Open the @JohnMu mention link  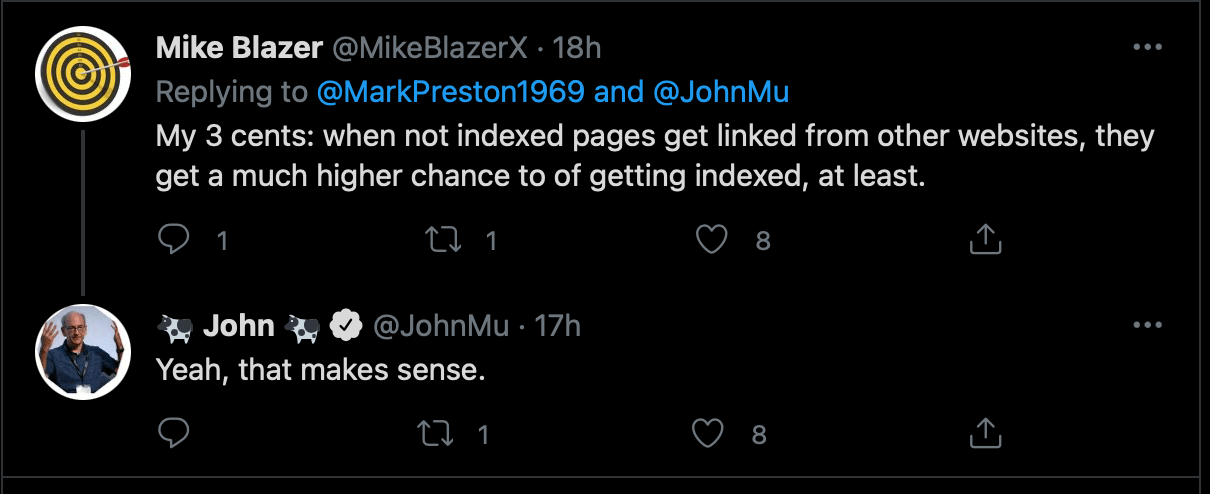point(721,92)
